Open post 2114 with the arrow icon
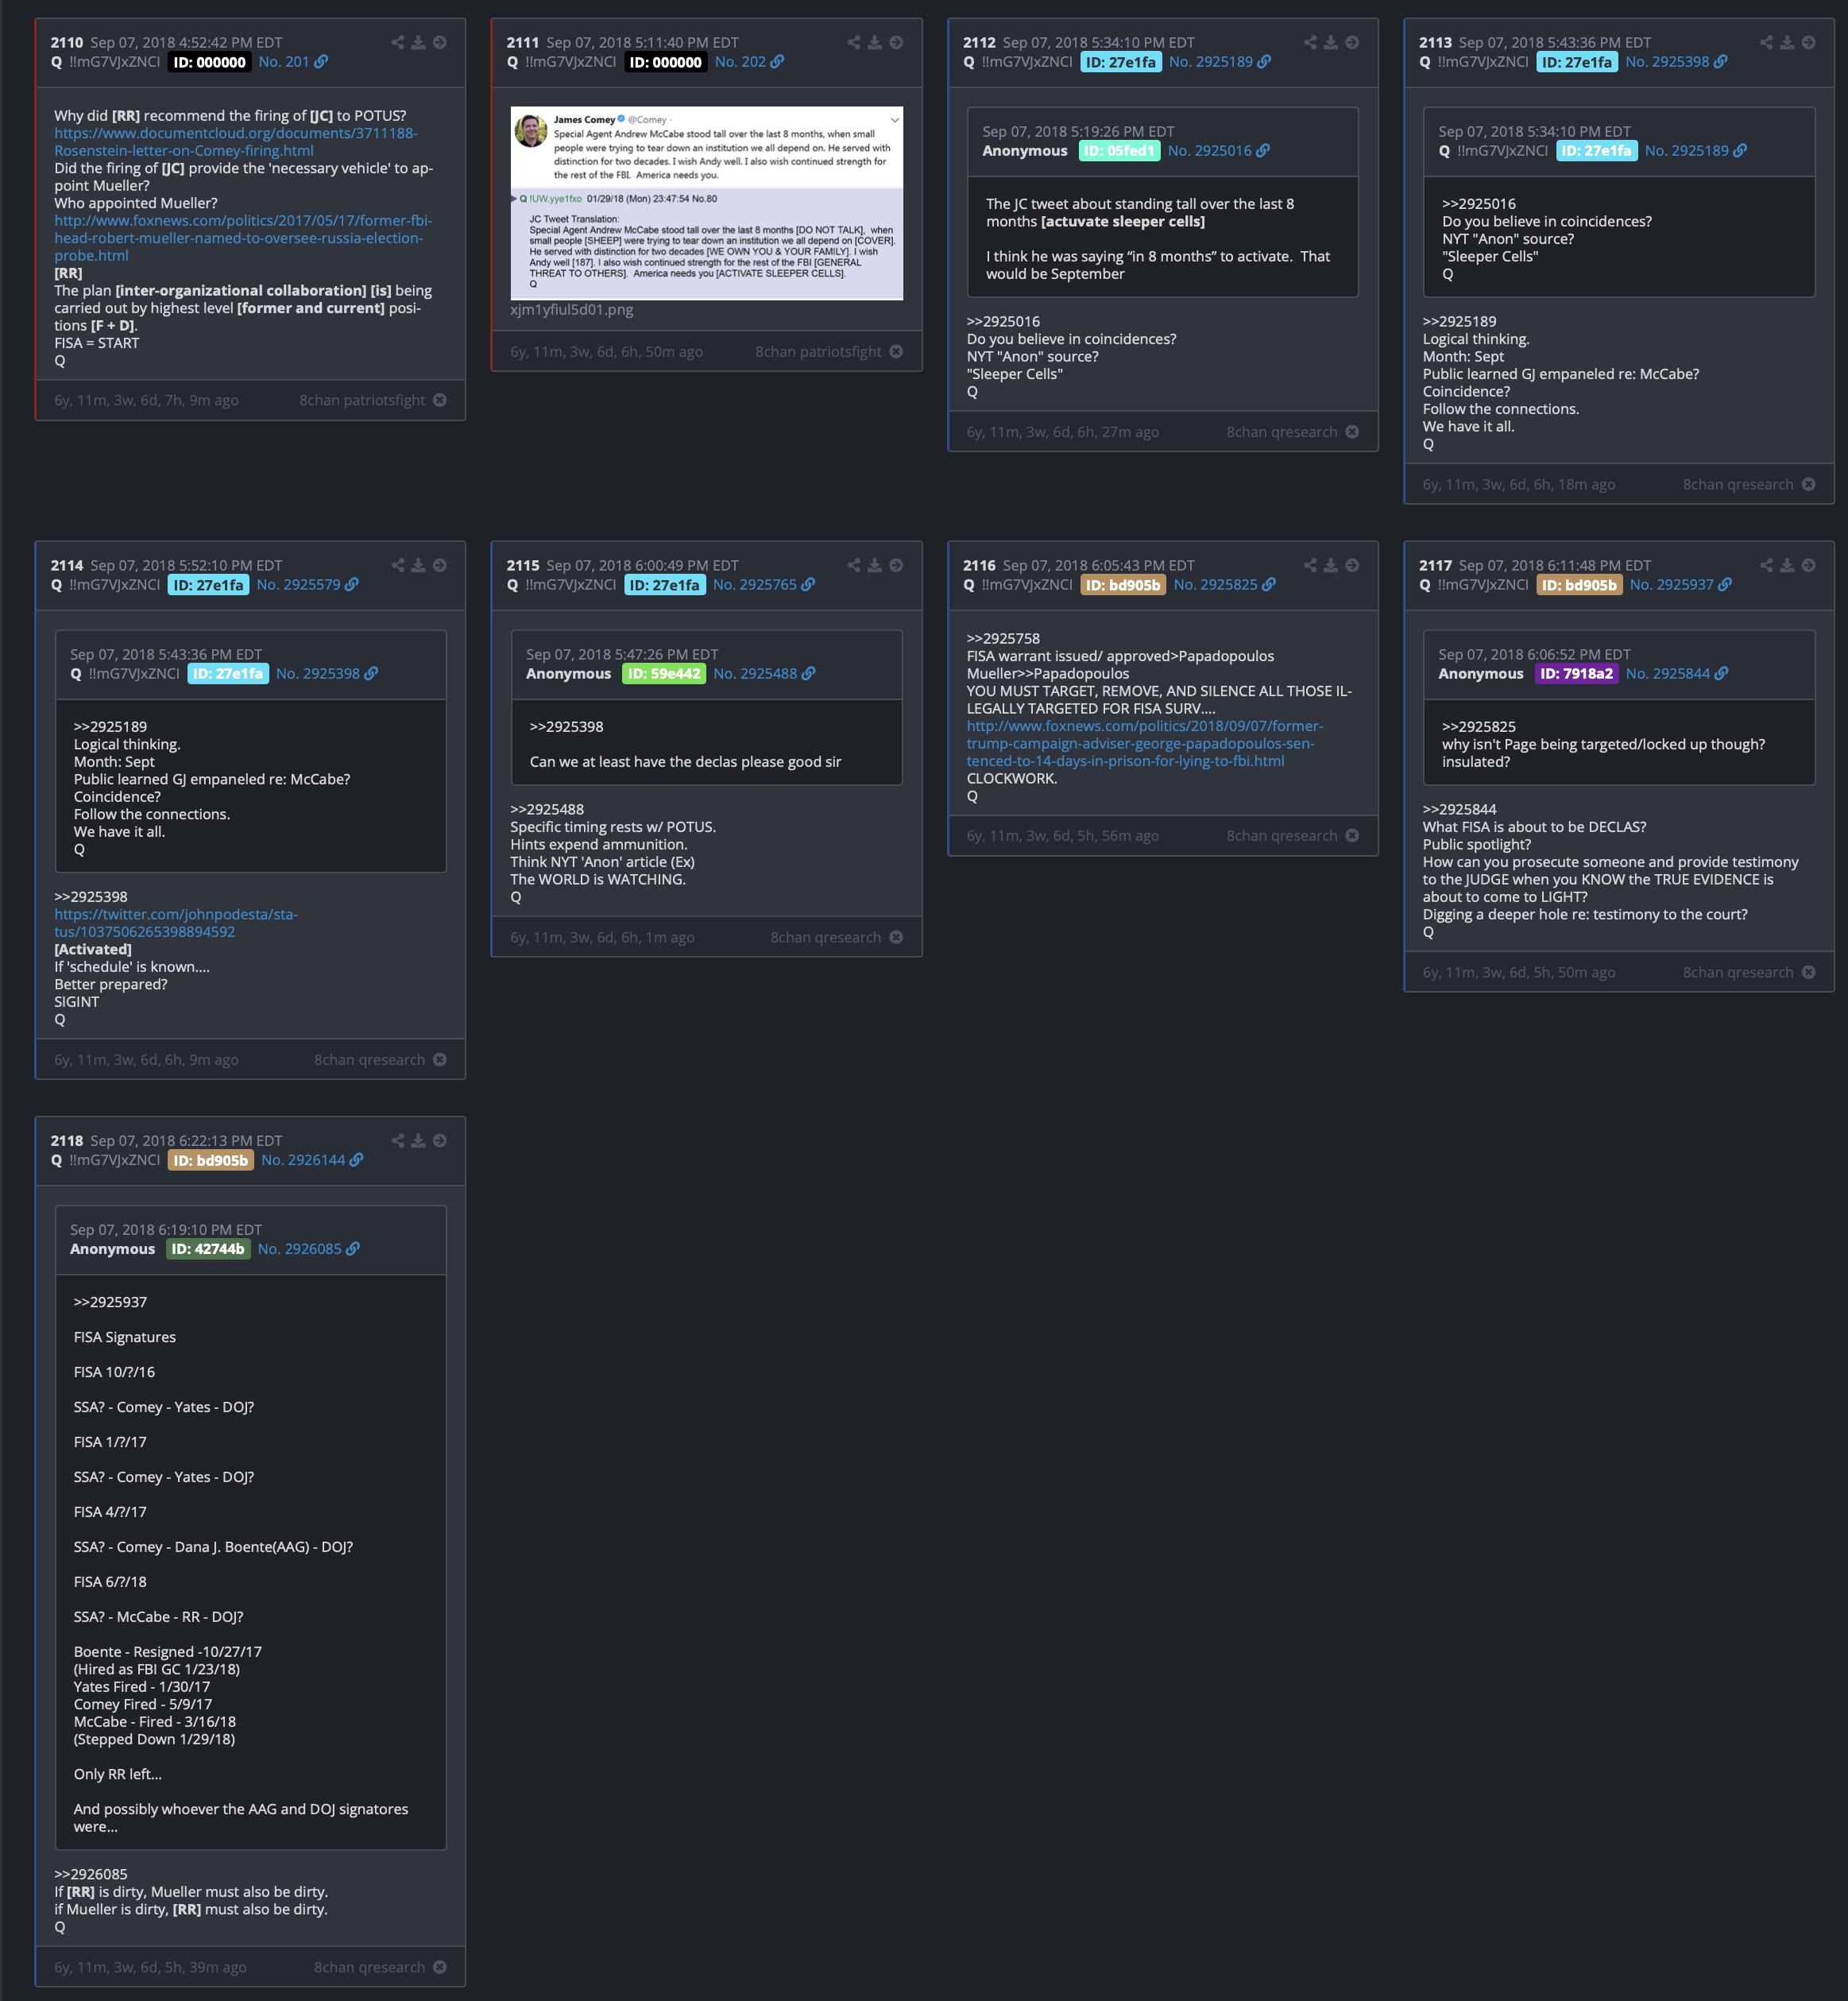Image resolution: width=1848 pixels, height=2001 pixels. [440, 566]
